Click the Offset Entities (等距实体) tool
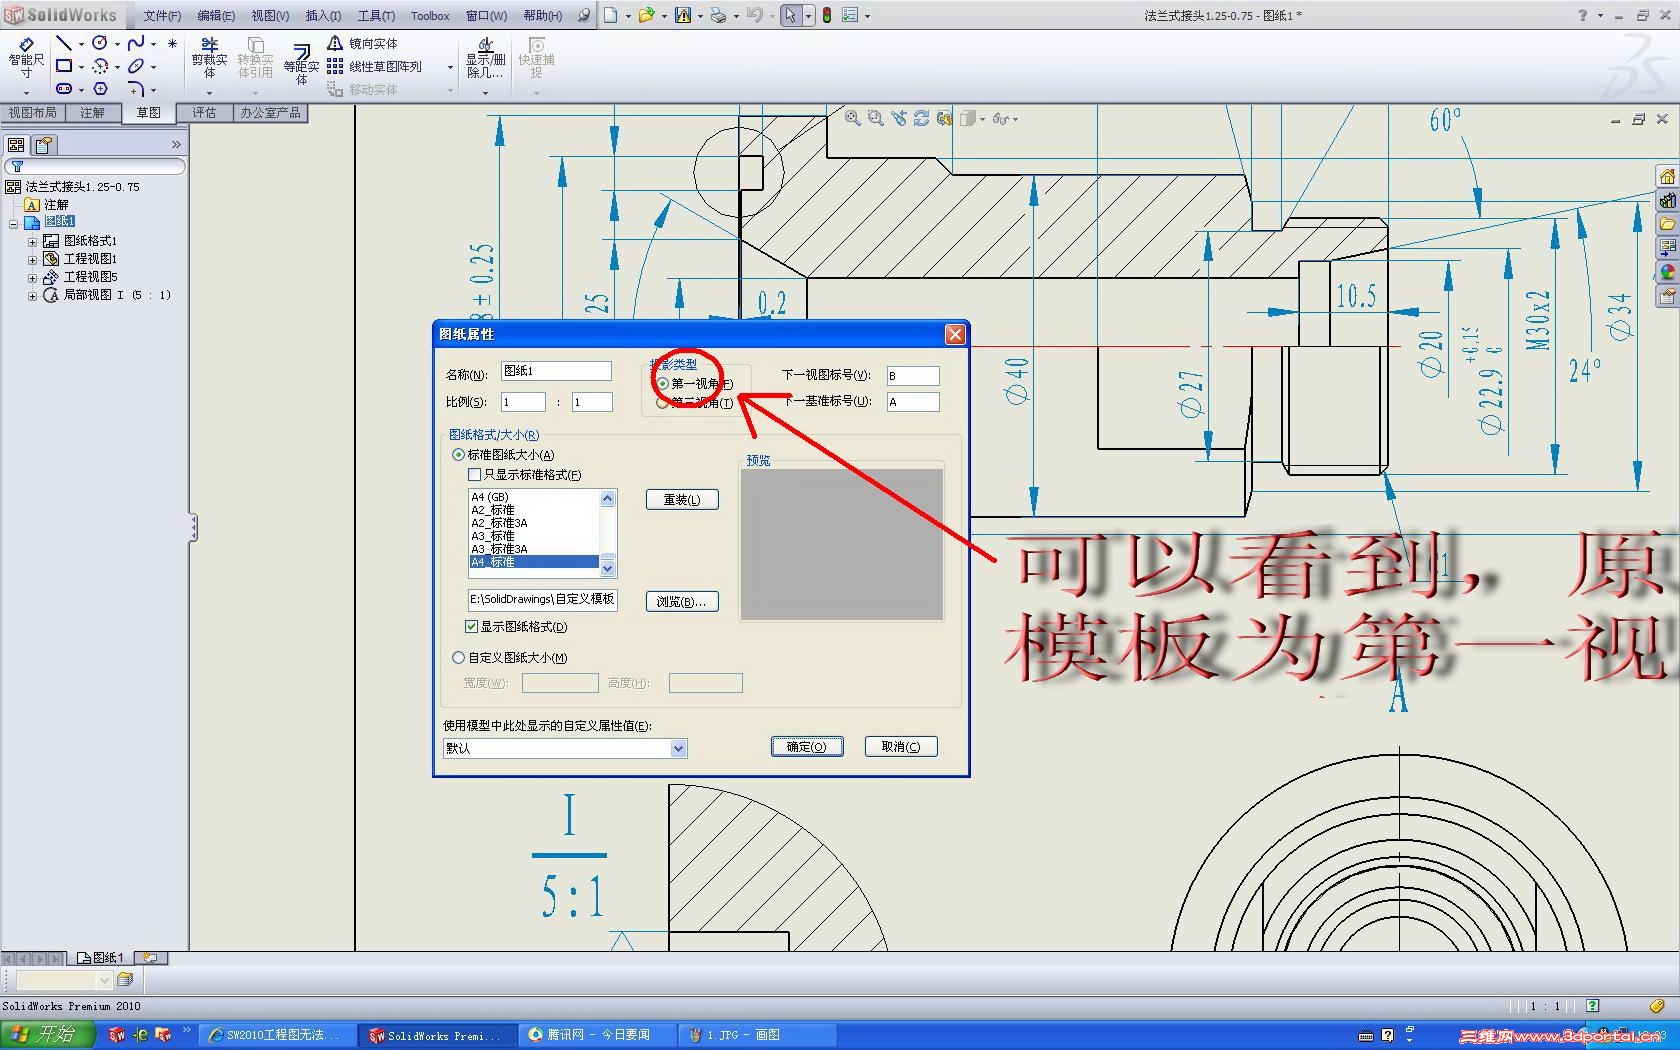Image resolution: width=1680 pixels, height=1050 pixels. coord(301,64)
